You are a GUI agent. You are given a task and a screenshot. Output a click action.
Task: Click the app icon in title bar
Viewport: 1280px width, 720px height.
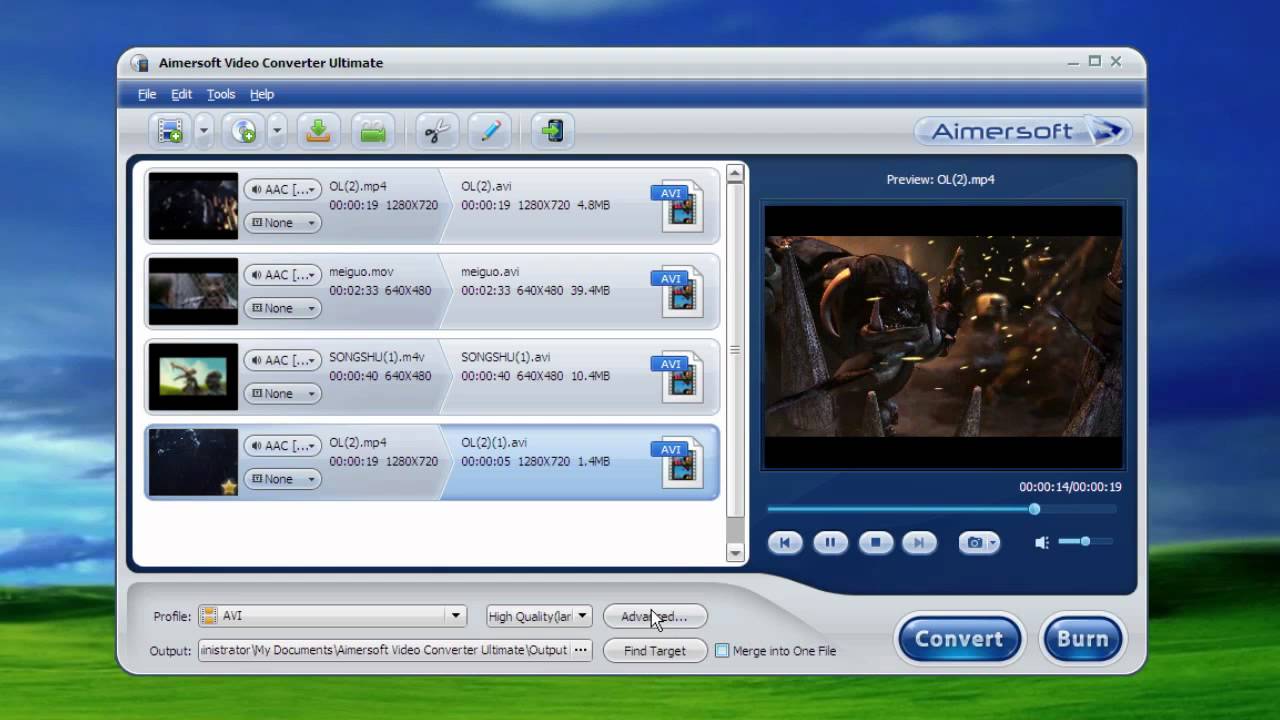click(140, 63)
